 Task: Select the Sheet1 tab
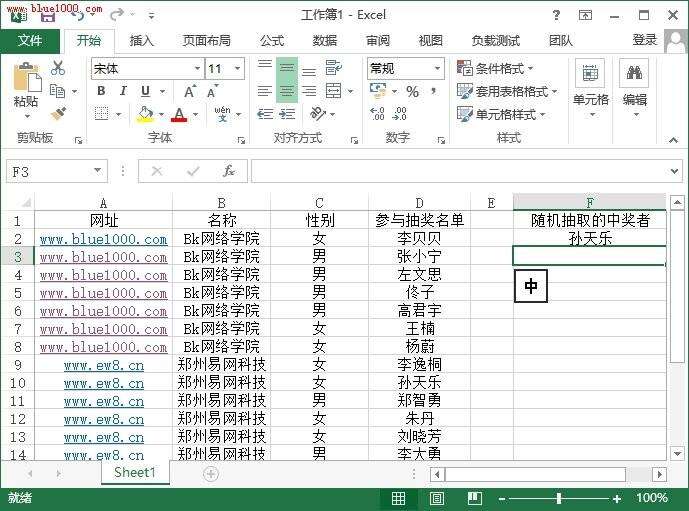135,473
